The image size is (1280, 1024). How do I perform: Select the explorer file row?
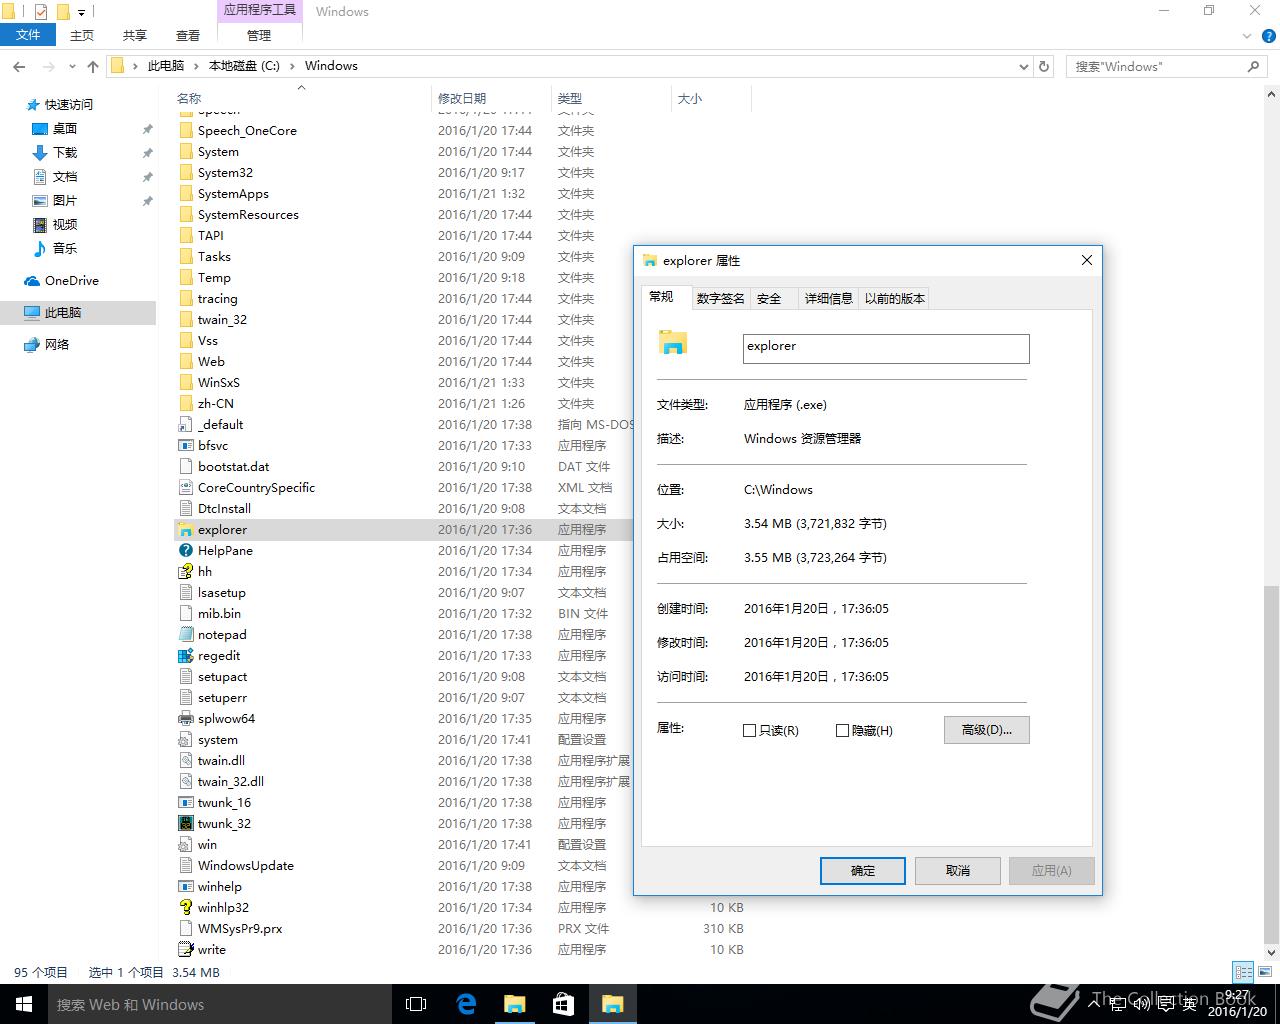click(404, 530)
